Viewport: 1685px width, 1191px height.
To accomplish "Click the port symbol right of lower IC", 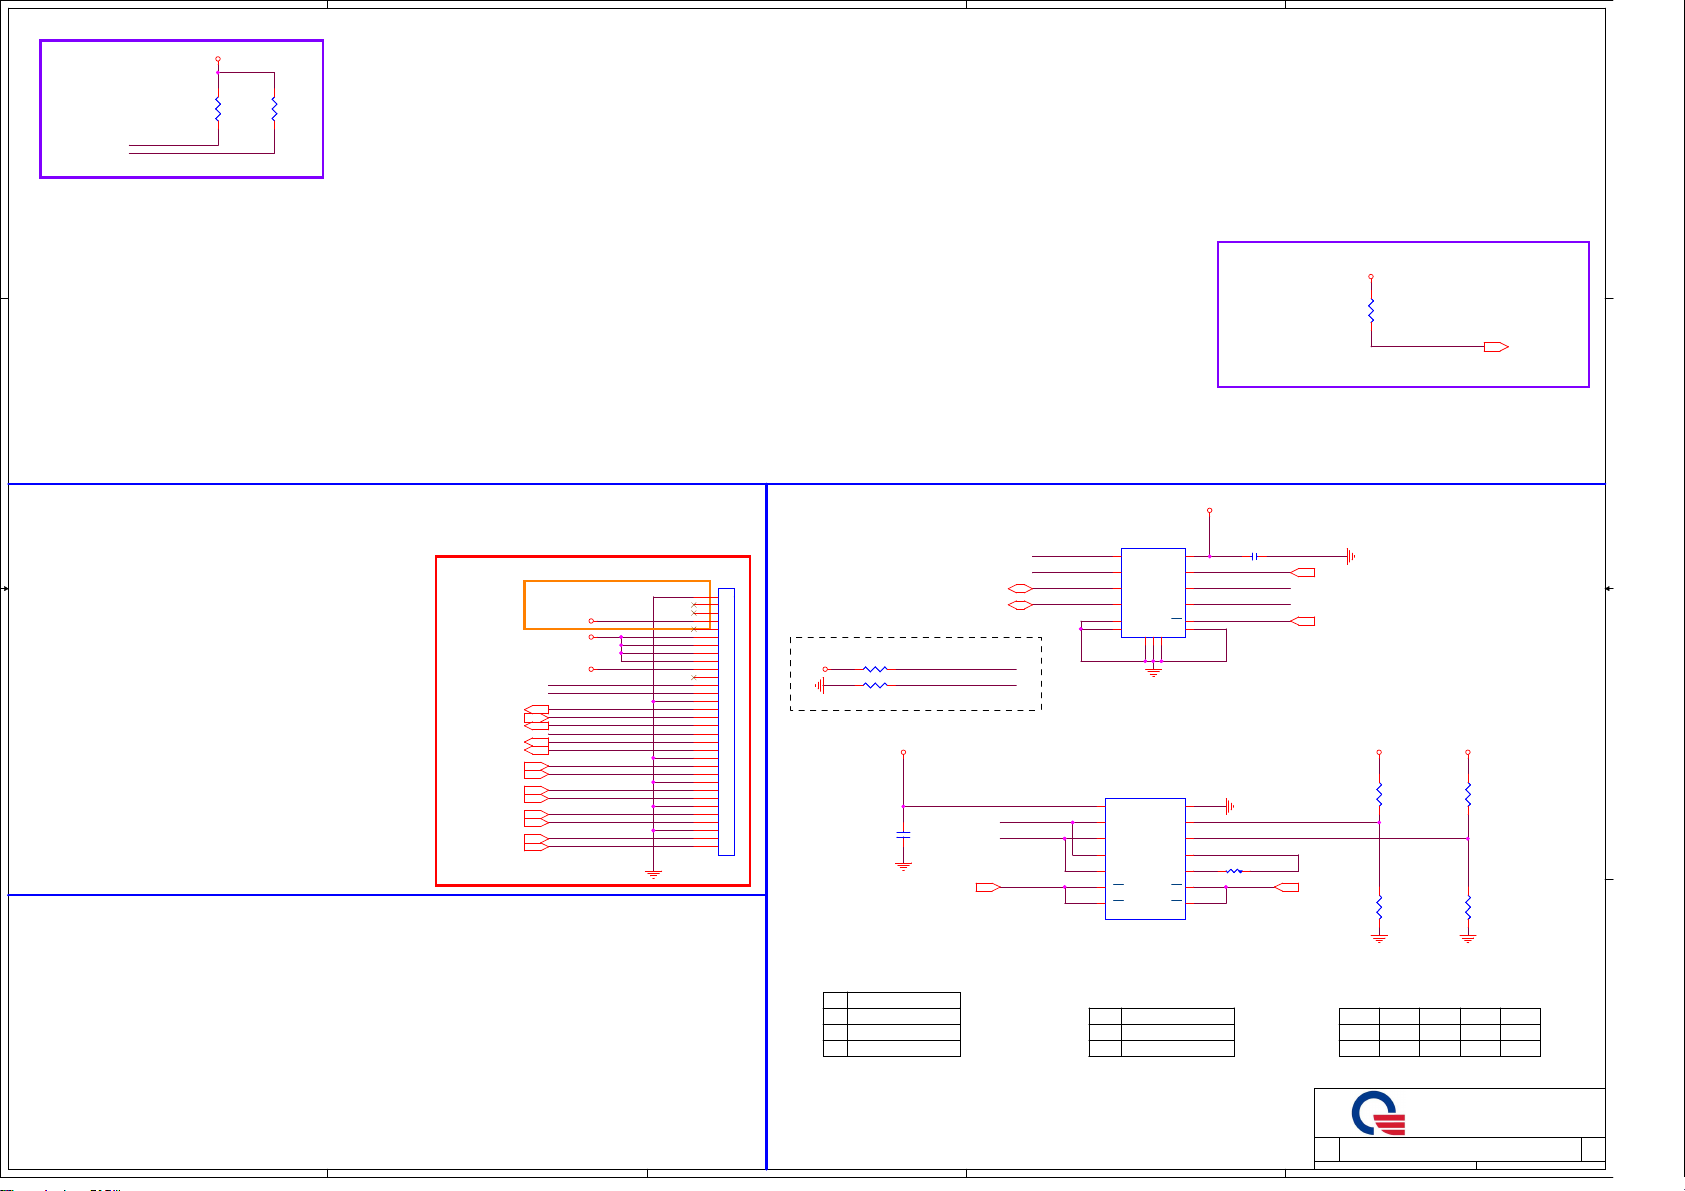I will pos(1288,887).
